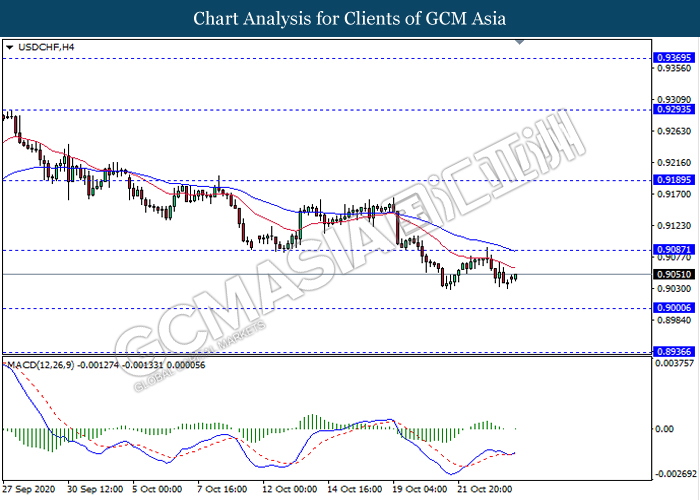700x500 pixels.
Task: Click the 0.90871 price level label
Action: (x=674, y=250)
